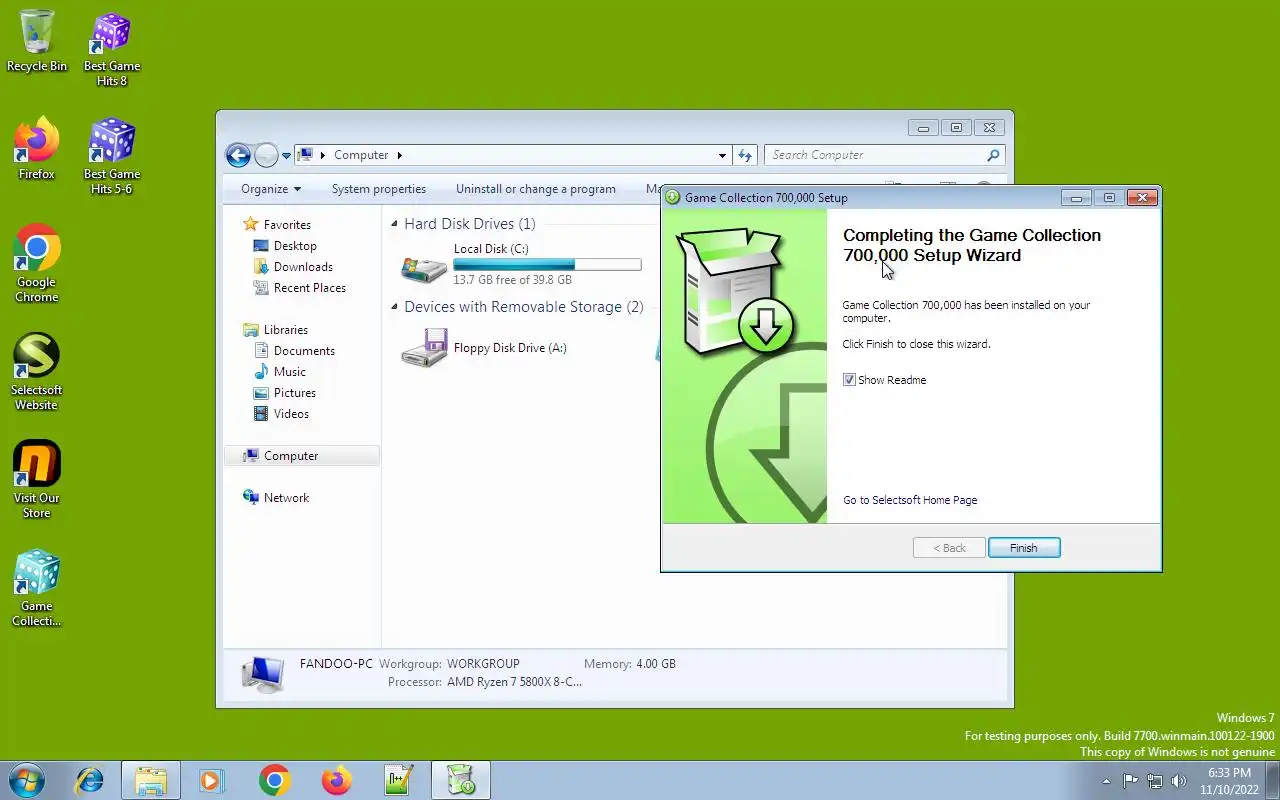Collapse Devices with Removable Storage group
The height and width of the screenshot is (800, 1280).
tap(394, 308)
